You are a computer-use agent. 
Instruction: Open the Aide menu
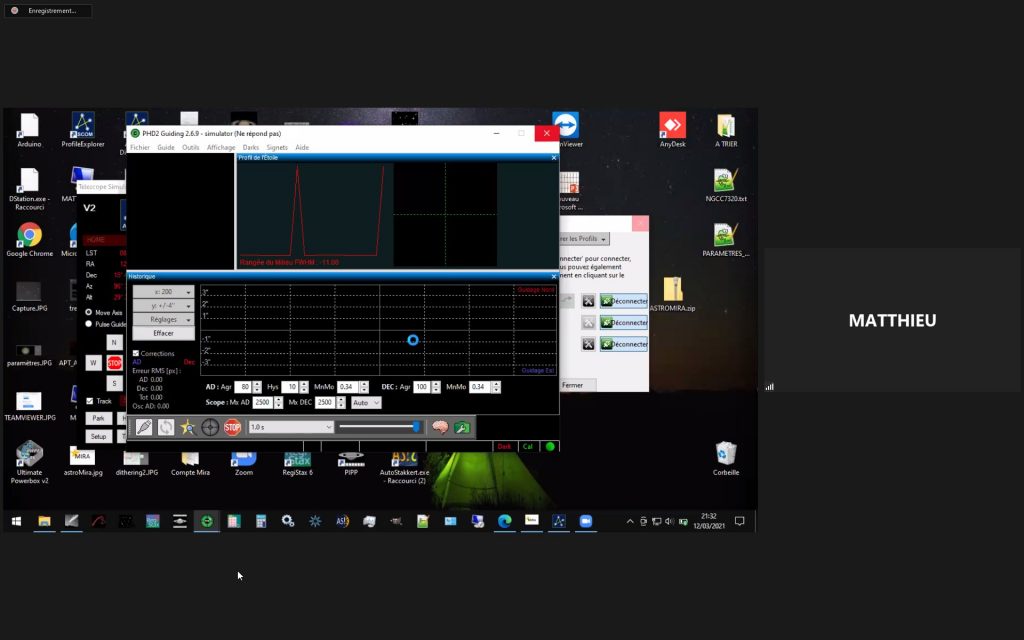coord(302,148)
